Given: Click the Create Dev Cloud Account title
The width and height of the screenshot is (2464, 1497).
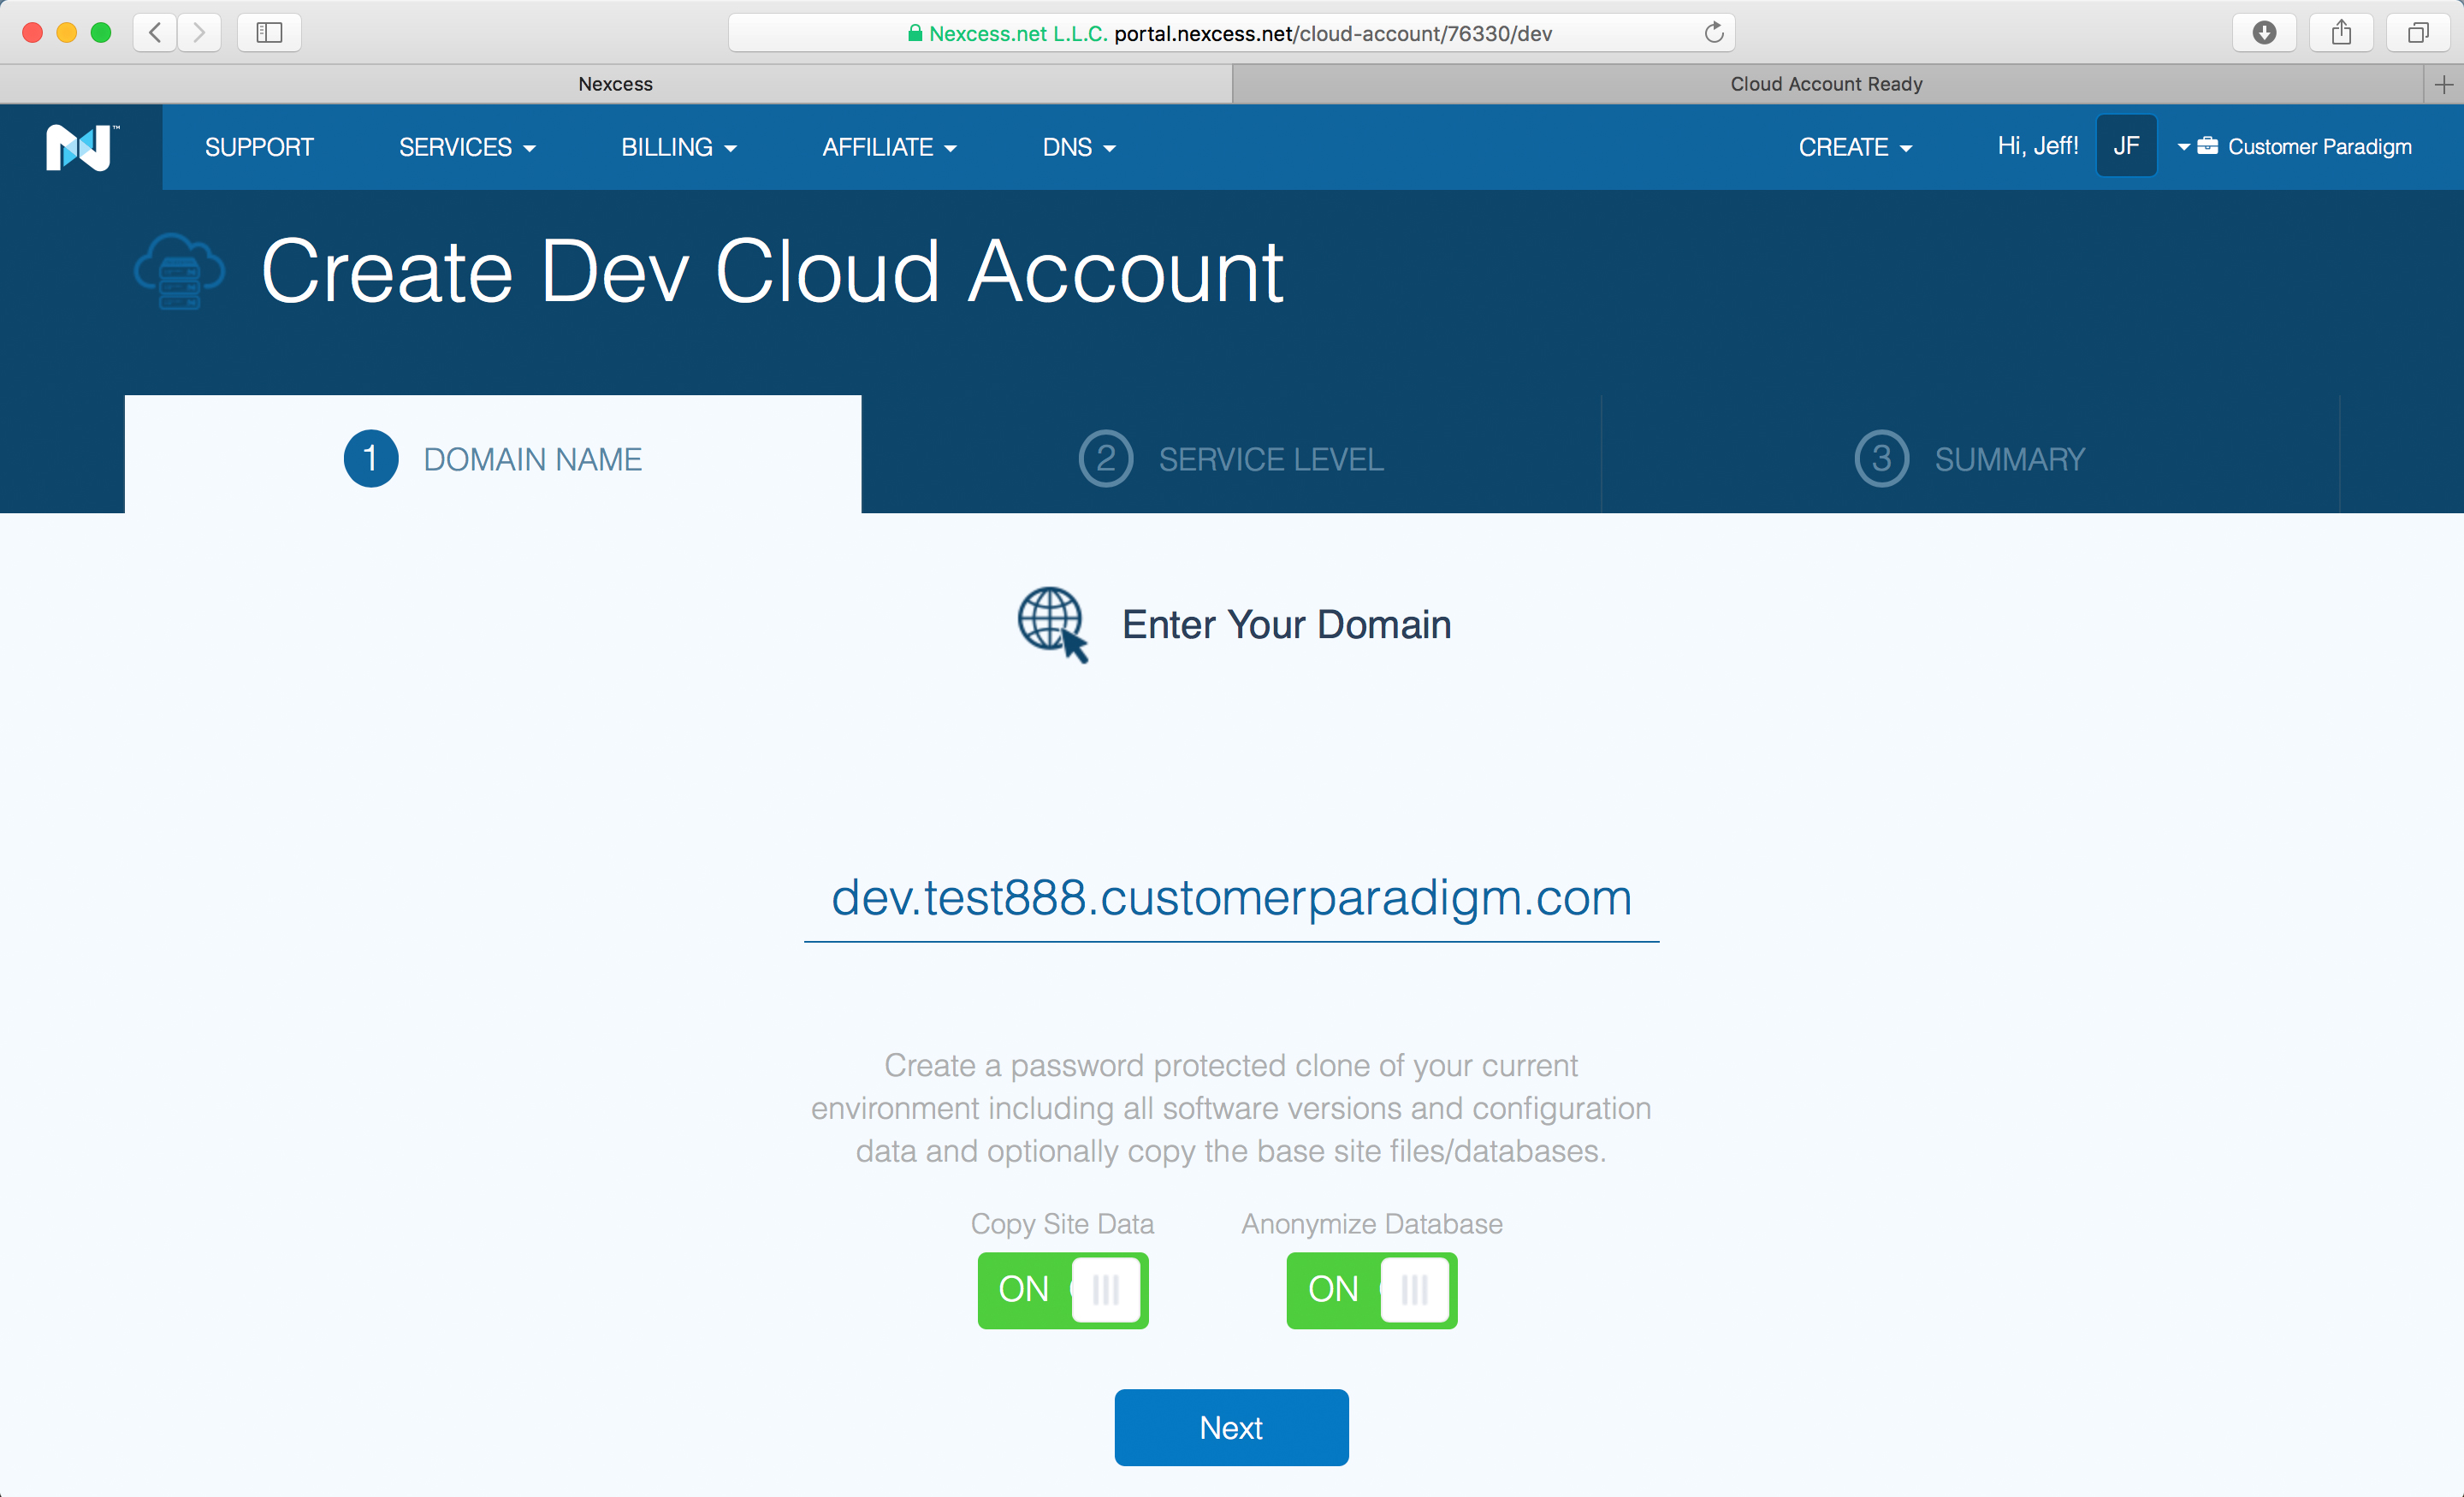Looking at the screenshot, I should coord(772,272).
